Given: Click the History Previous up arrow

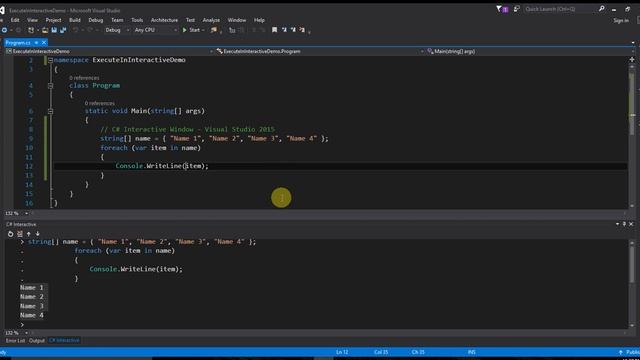Looking at the screenshot, I should coord(29,234).
